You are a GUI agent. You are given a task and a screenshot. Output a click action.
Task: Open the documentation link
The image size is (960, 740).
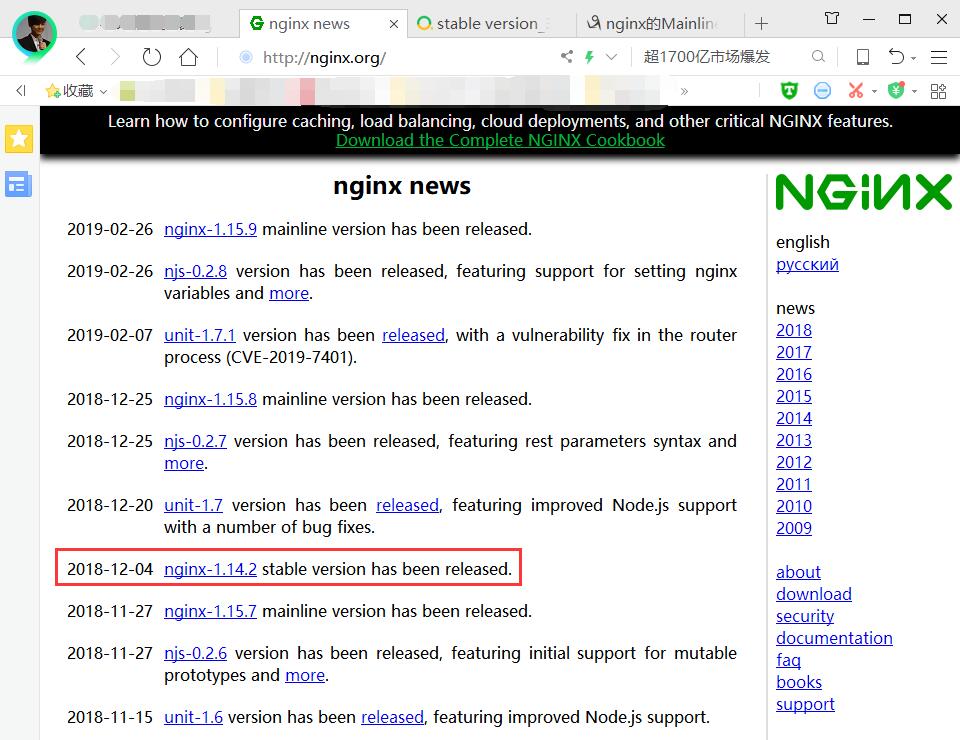click(x=834, y=638)
